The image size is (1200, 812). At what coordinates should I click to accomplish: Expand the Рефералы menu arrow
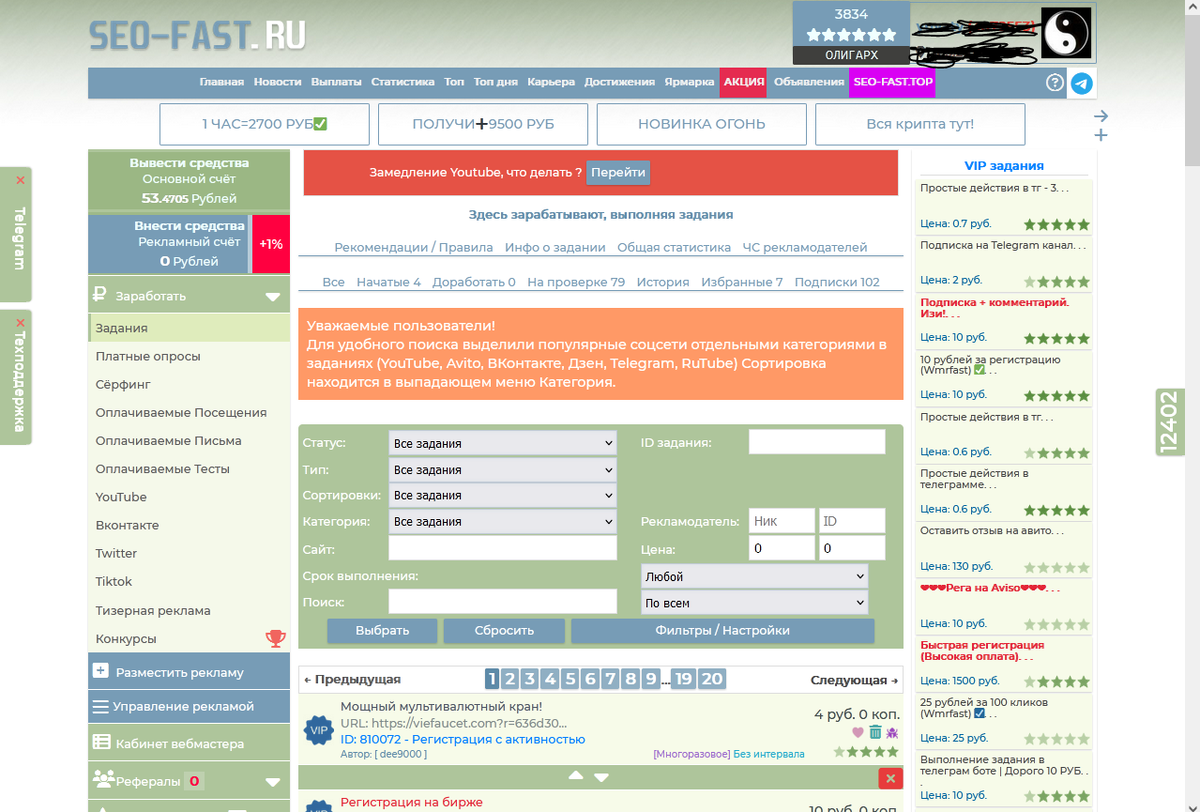[272, 782]
